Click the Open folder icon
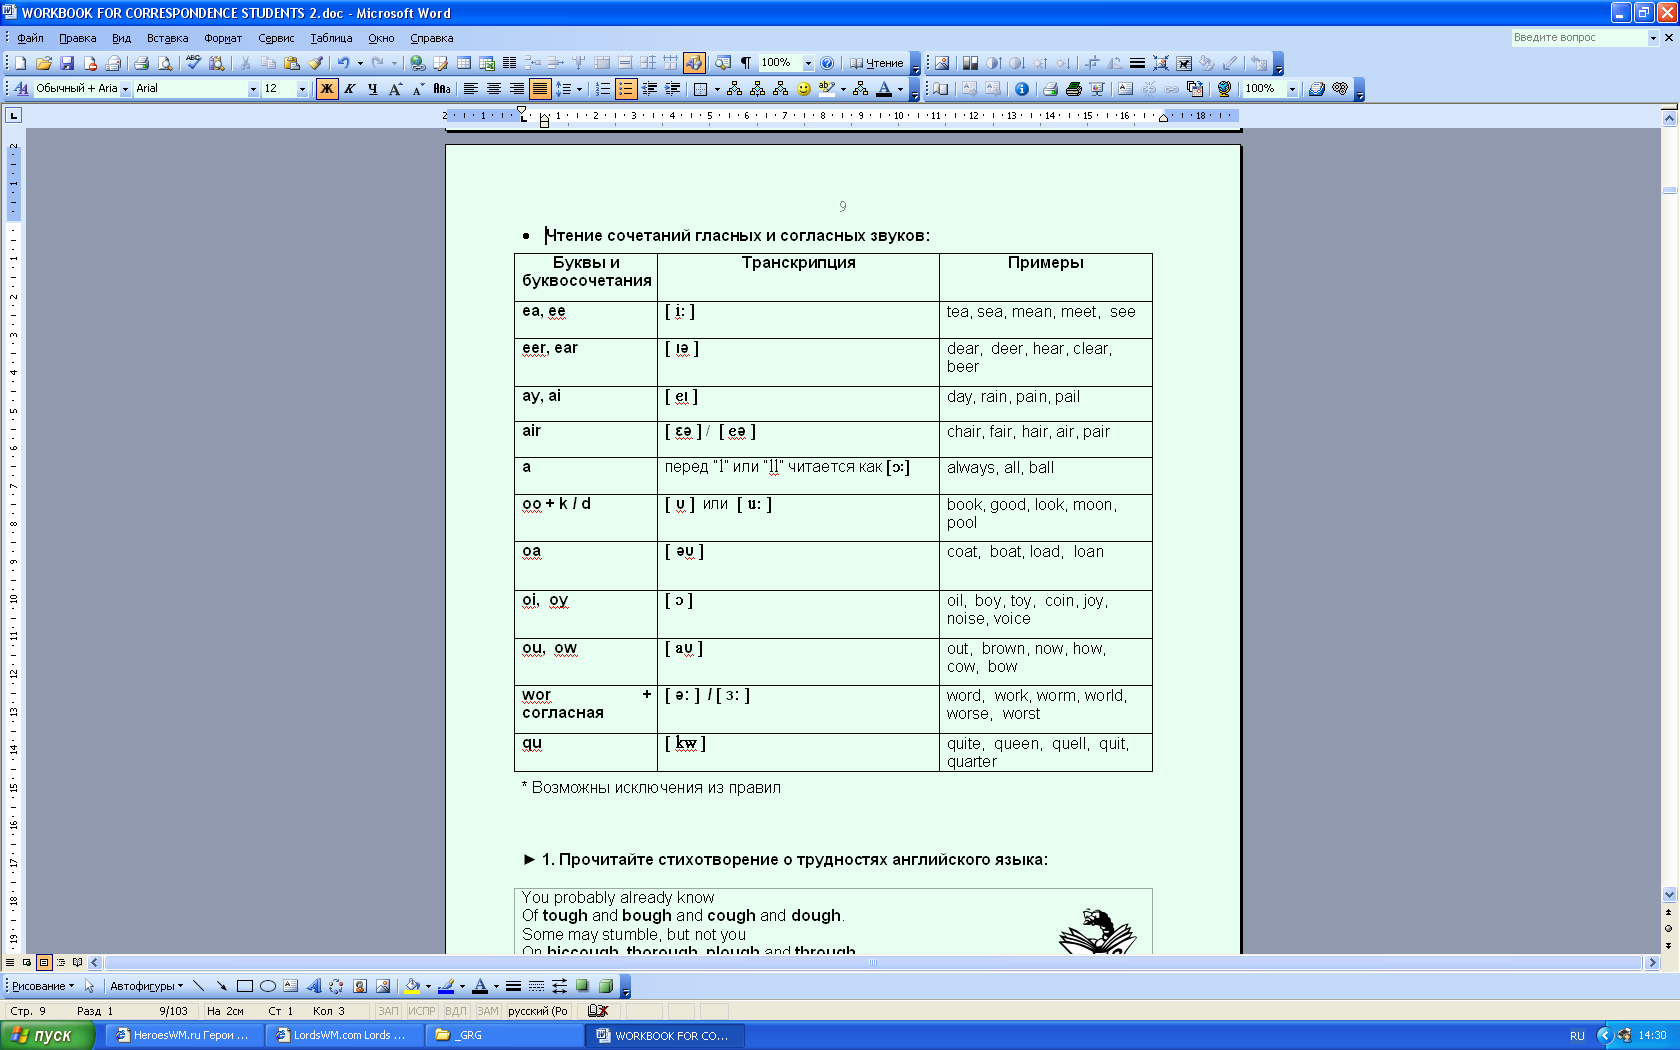The width and height of the screenshot is (1680, 1050). pos(43,63)
